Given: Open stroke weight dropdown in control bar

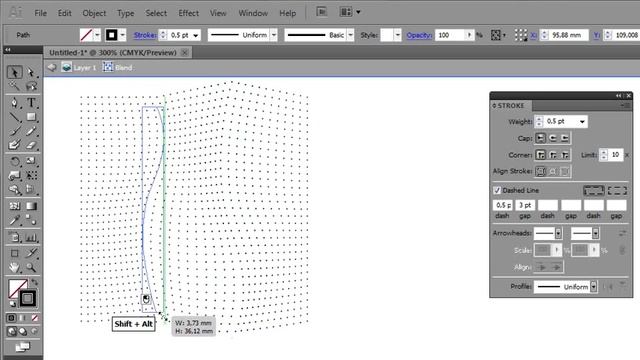Looking at the screenshot, I should tap(196, 36).
